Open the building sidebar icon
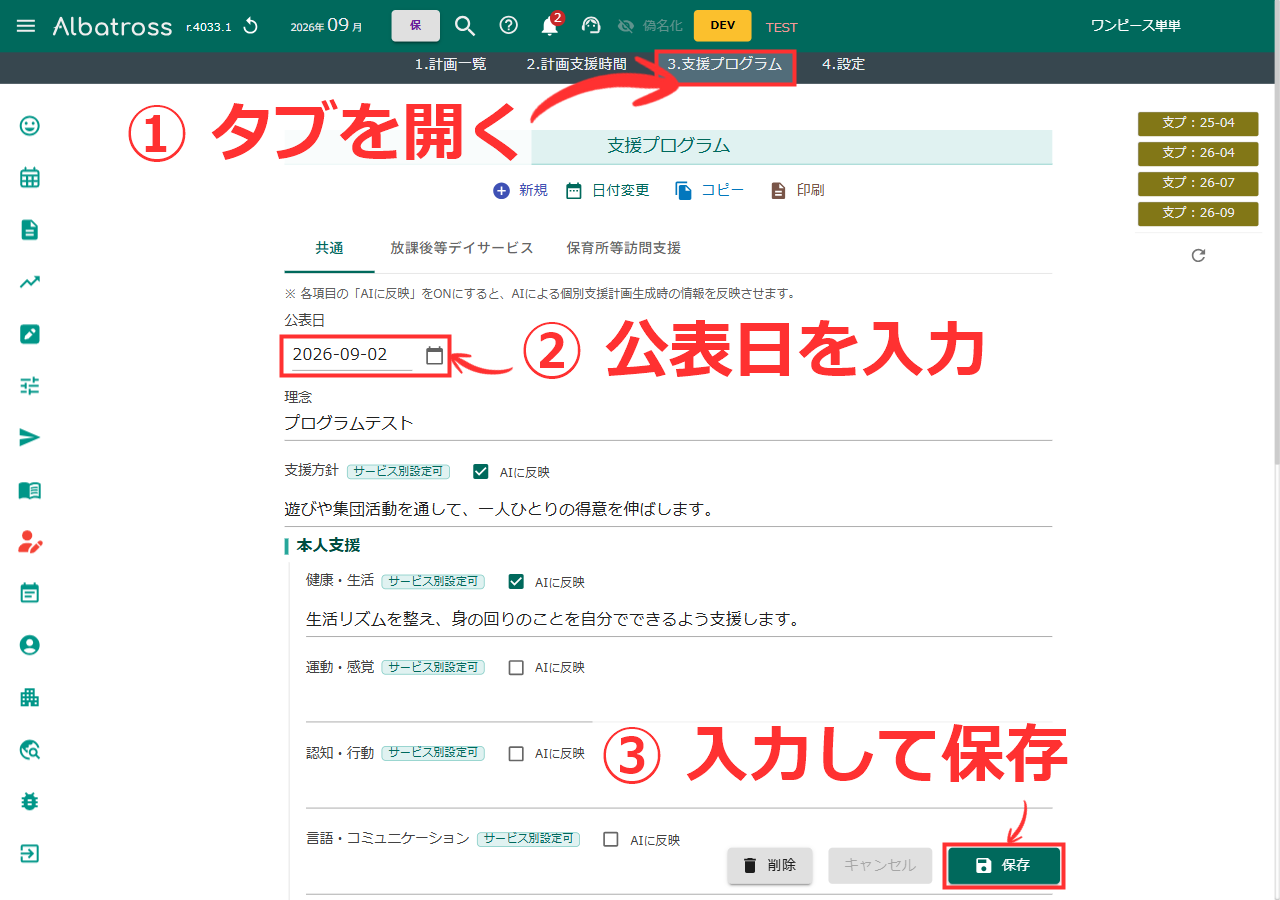 point(30,697)
